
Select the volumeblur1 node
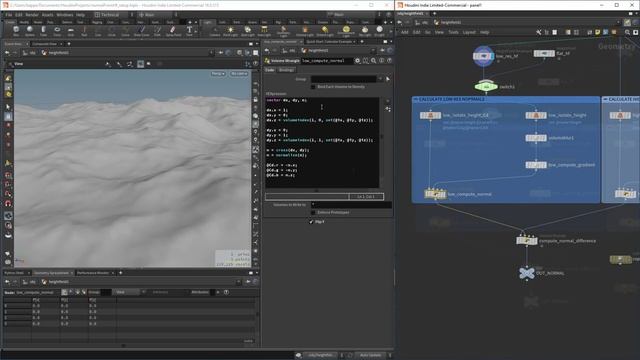(x=536, y=138)
